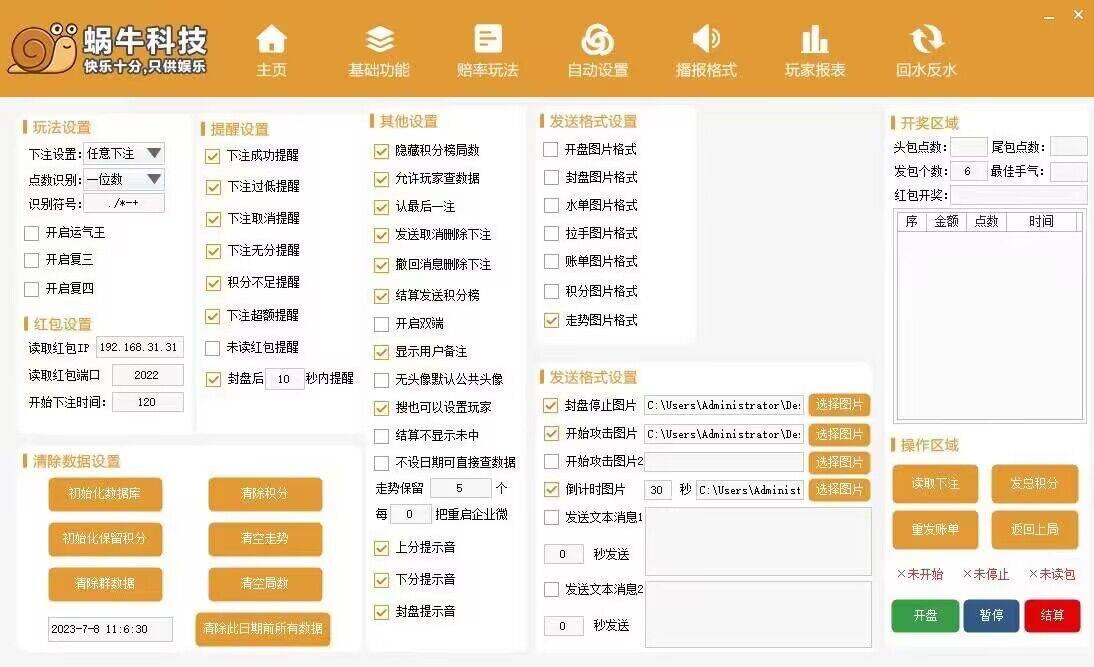Click 重发账单 button

pyautogui.click(x=935, y=530)
